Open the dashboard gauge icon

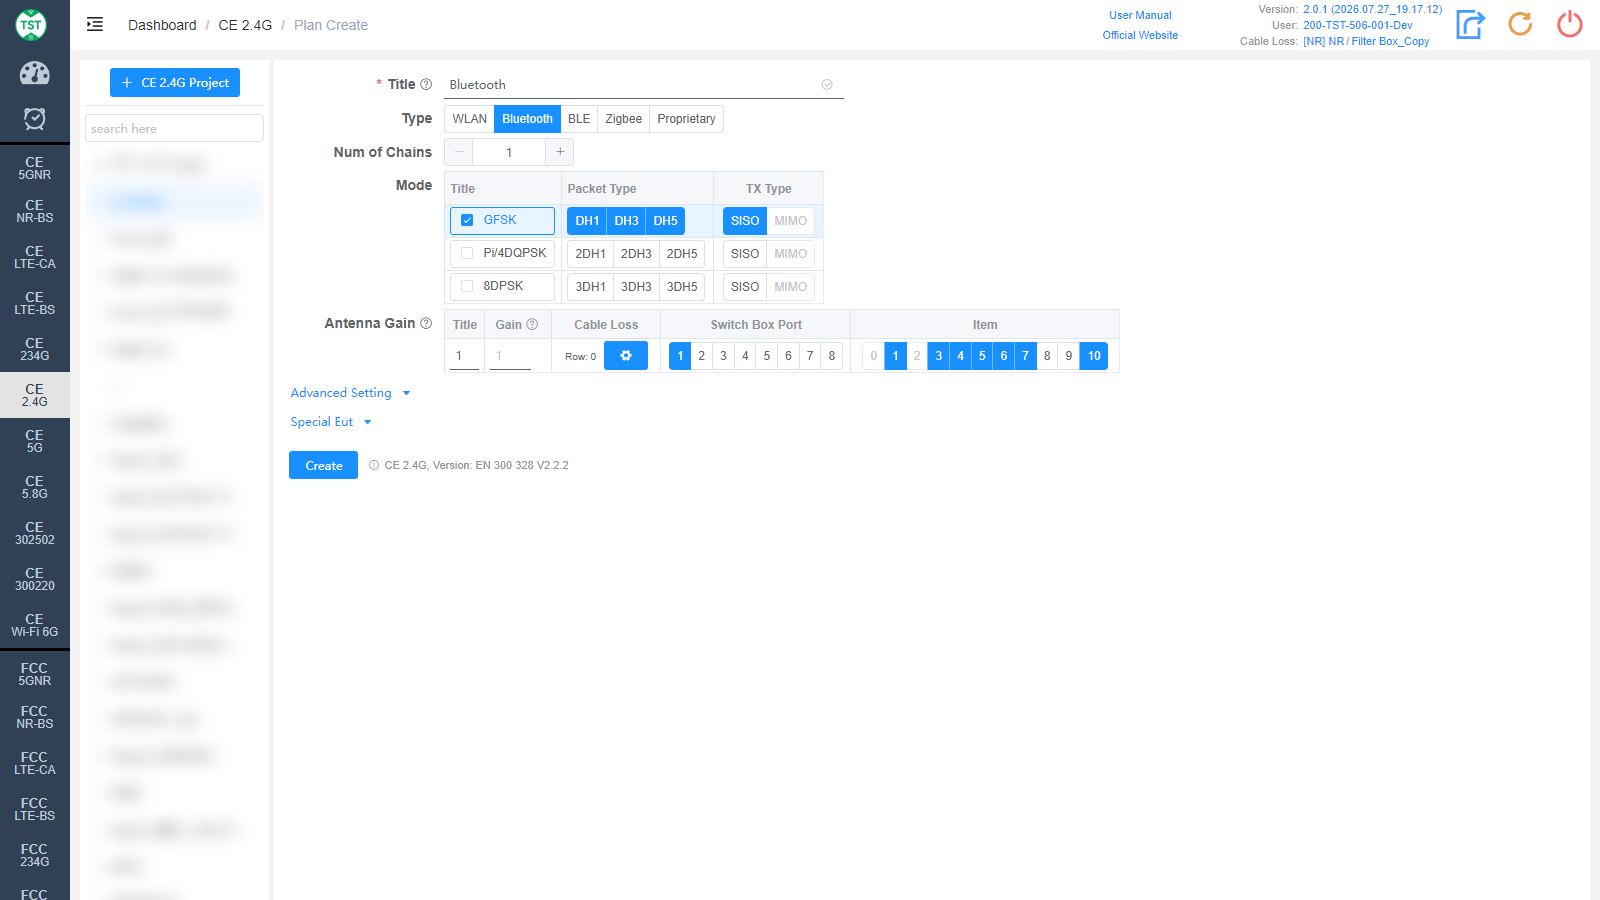(34, 73)
